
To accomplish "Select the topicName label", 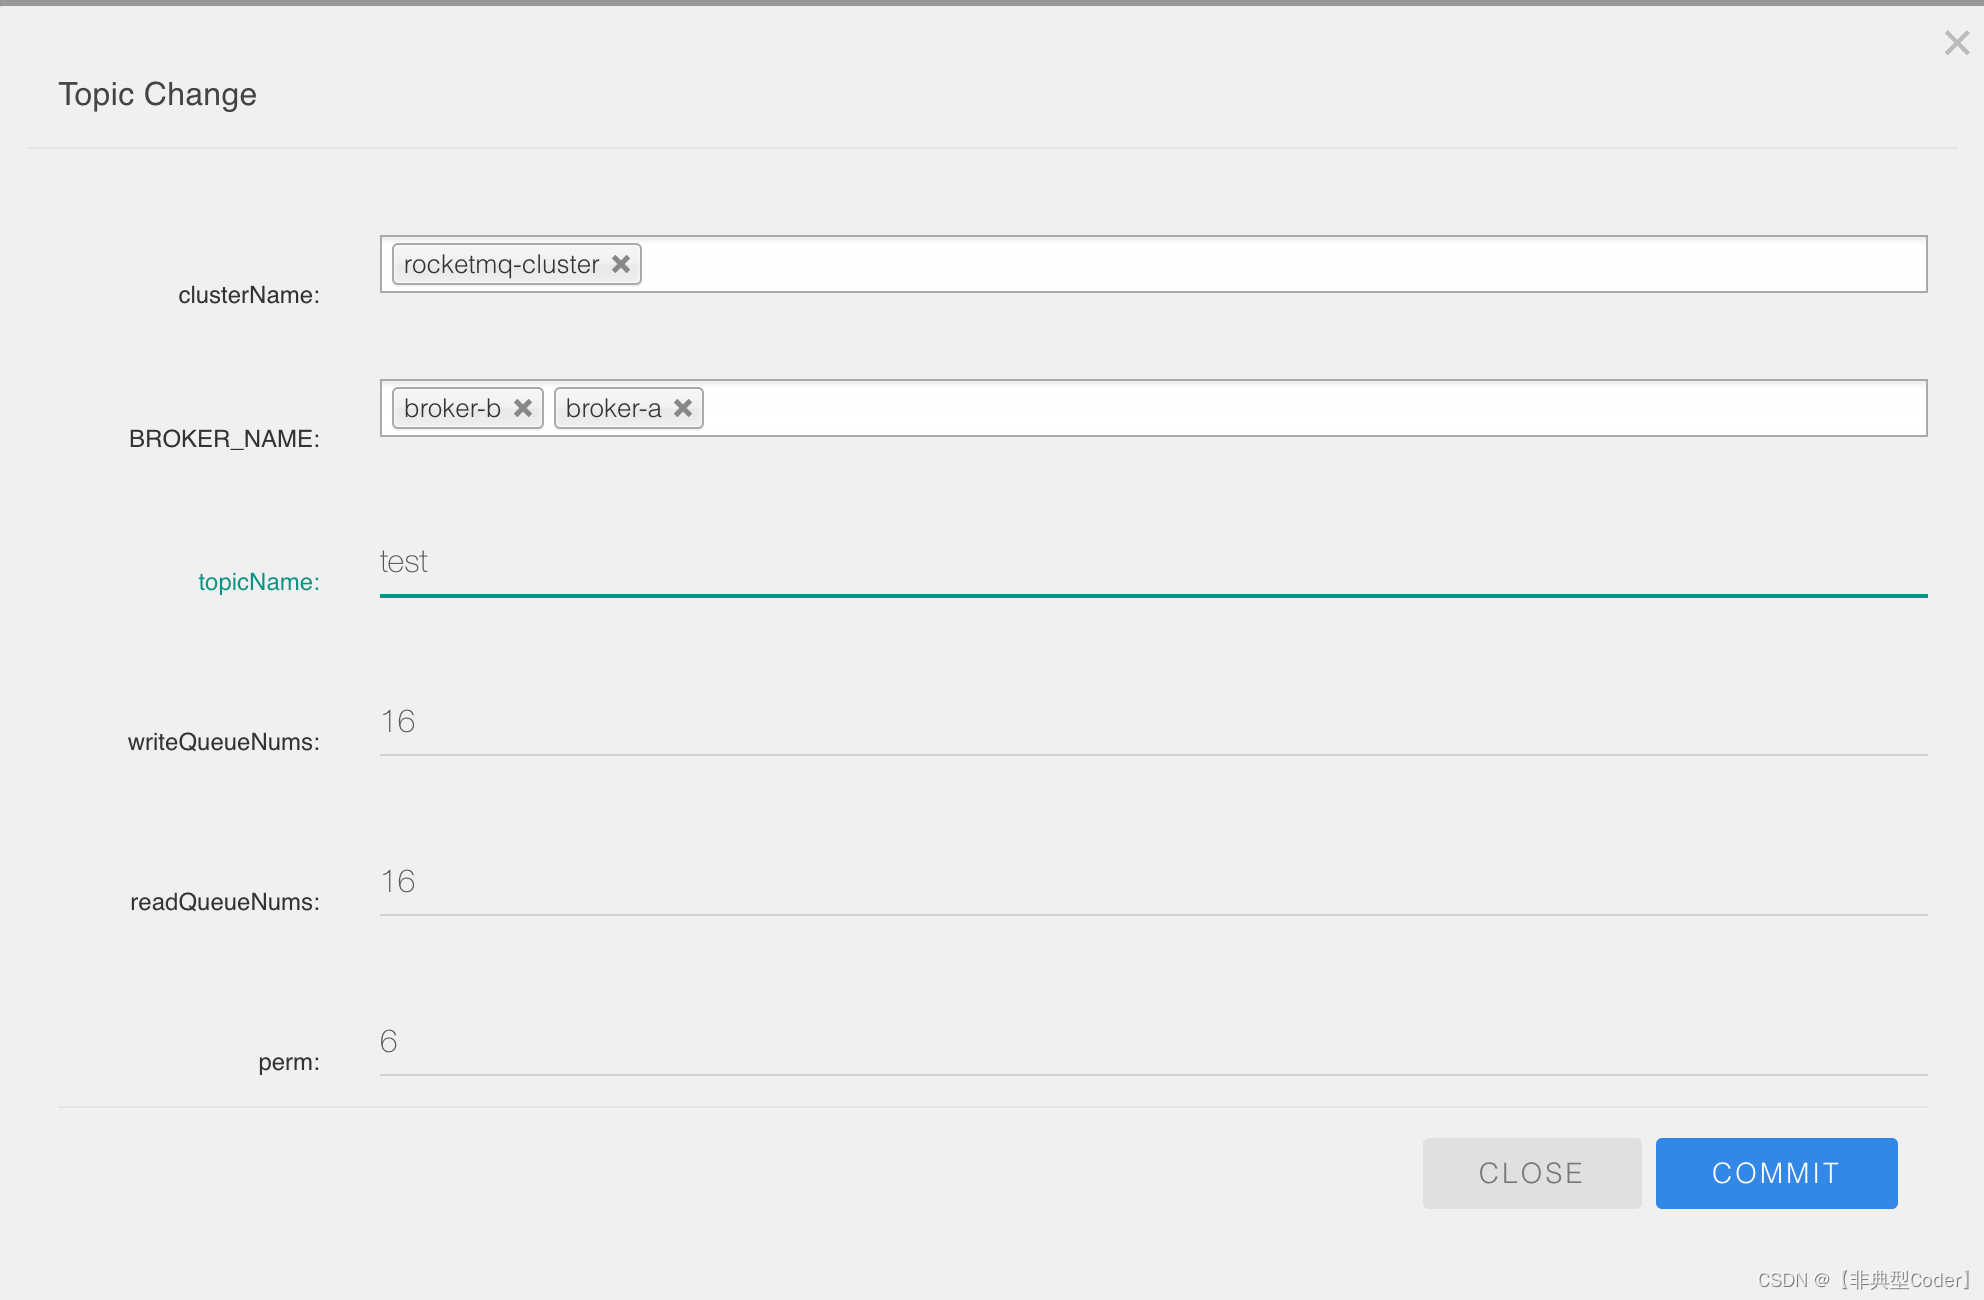I will [258, 581].
